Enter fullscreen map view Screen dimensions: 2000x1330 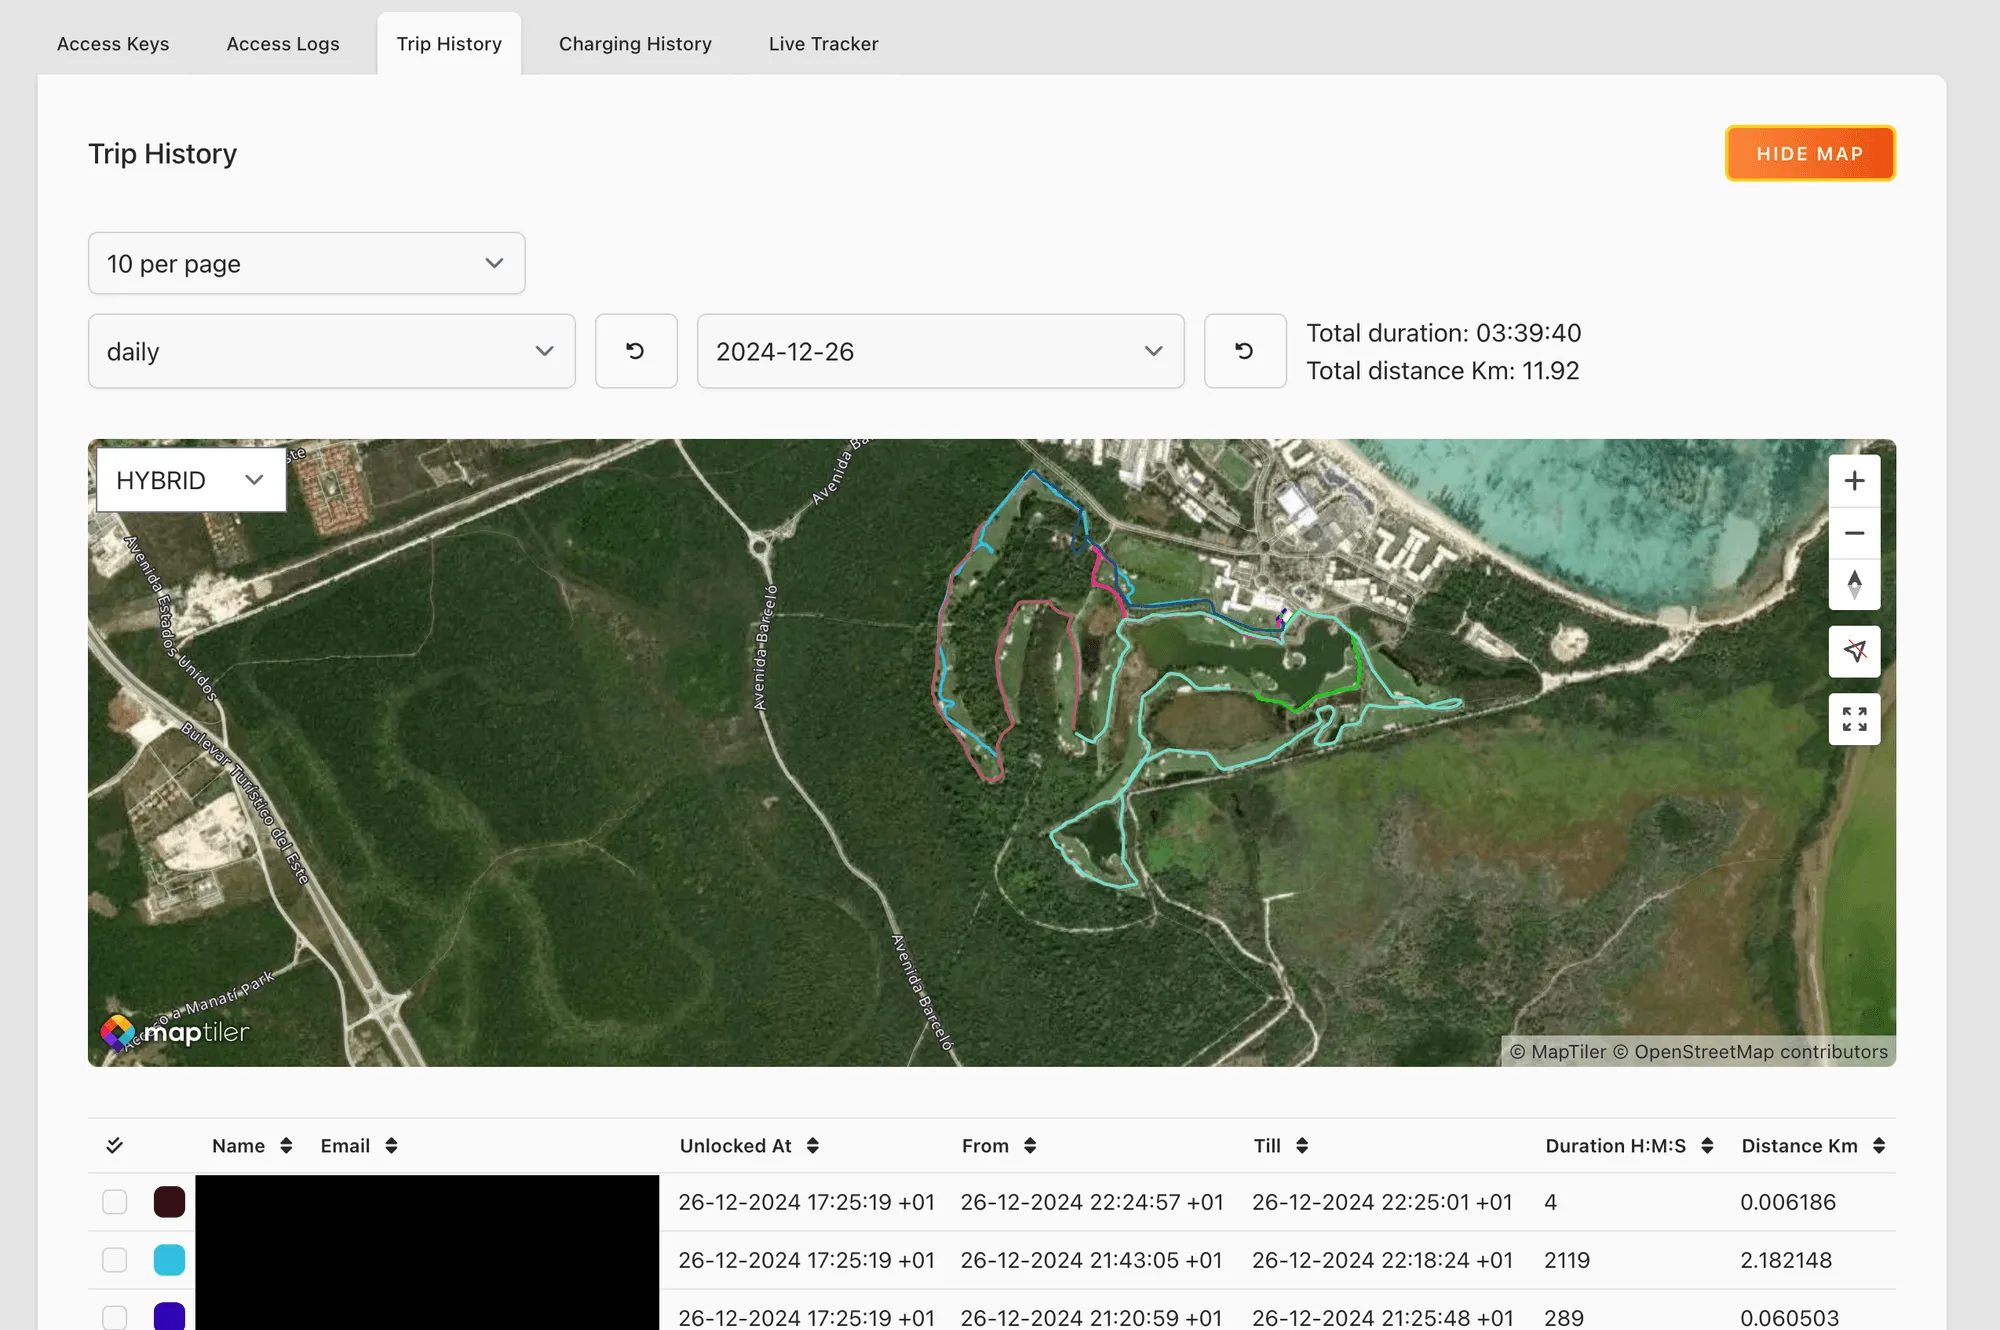[x=1854, y=719]
